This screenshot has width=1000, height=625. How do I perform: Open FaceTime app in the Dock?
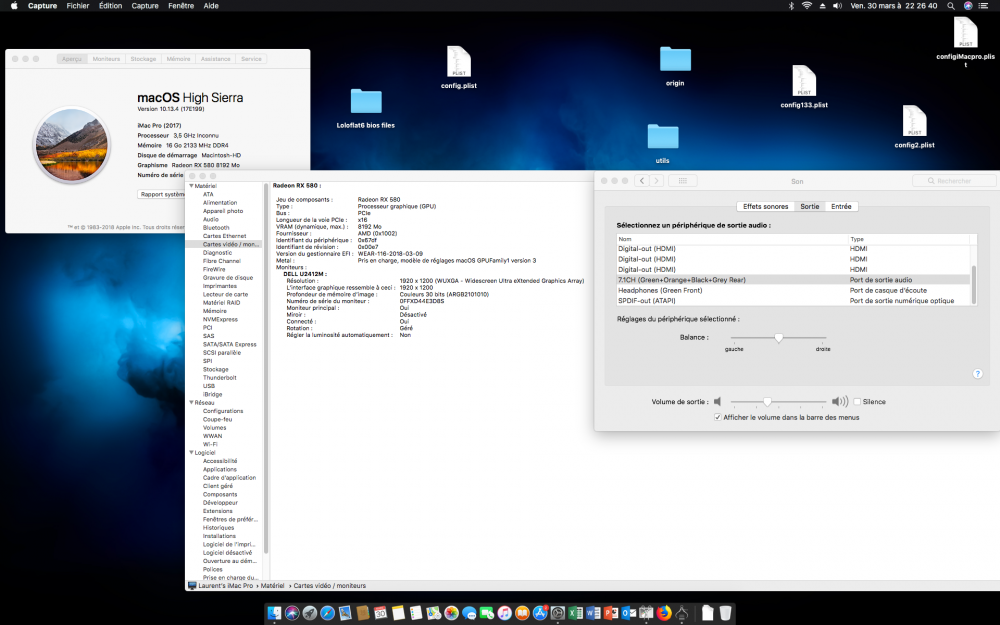487,613
